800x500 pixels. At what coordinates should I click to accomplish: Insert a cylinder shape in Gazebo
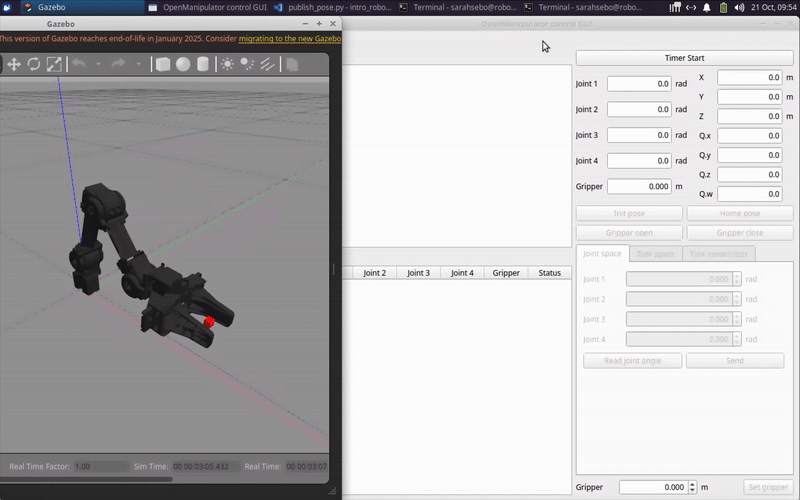pyautogui.click(x=203, y=64)
